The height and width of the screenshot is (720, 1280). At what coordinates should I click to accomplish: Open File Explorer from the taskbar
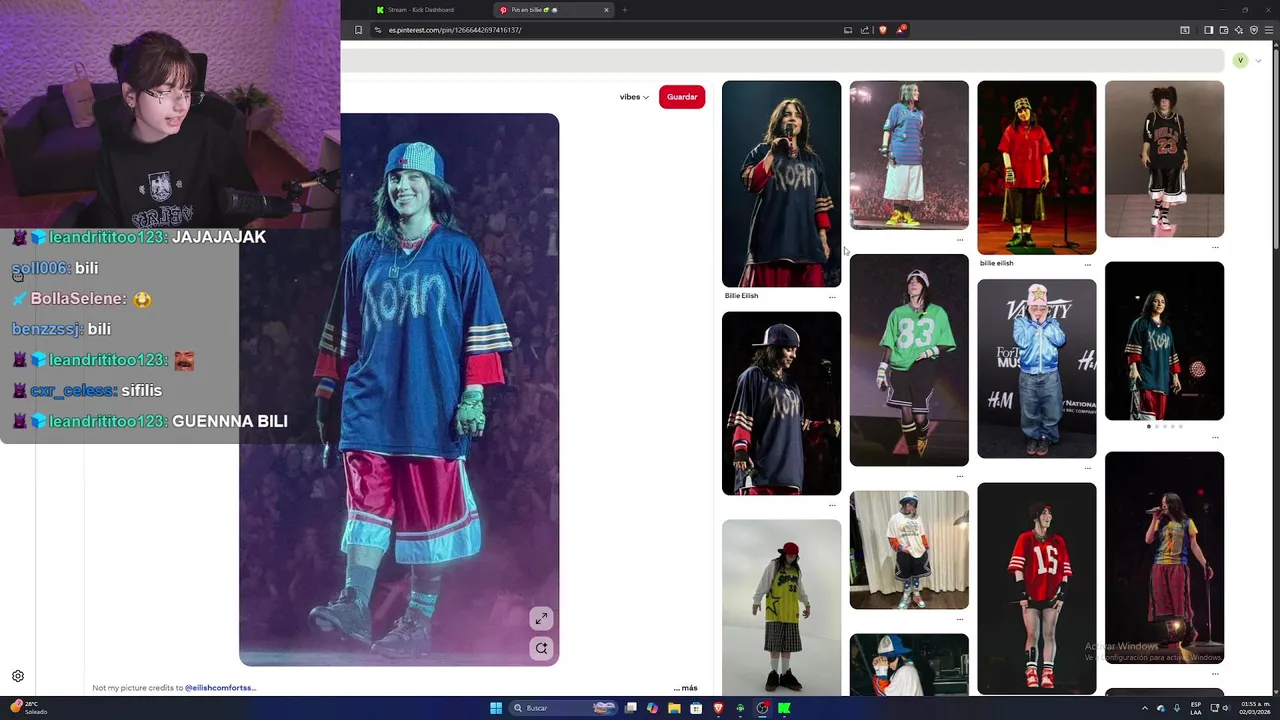pos(674,708)
